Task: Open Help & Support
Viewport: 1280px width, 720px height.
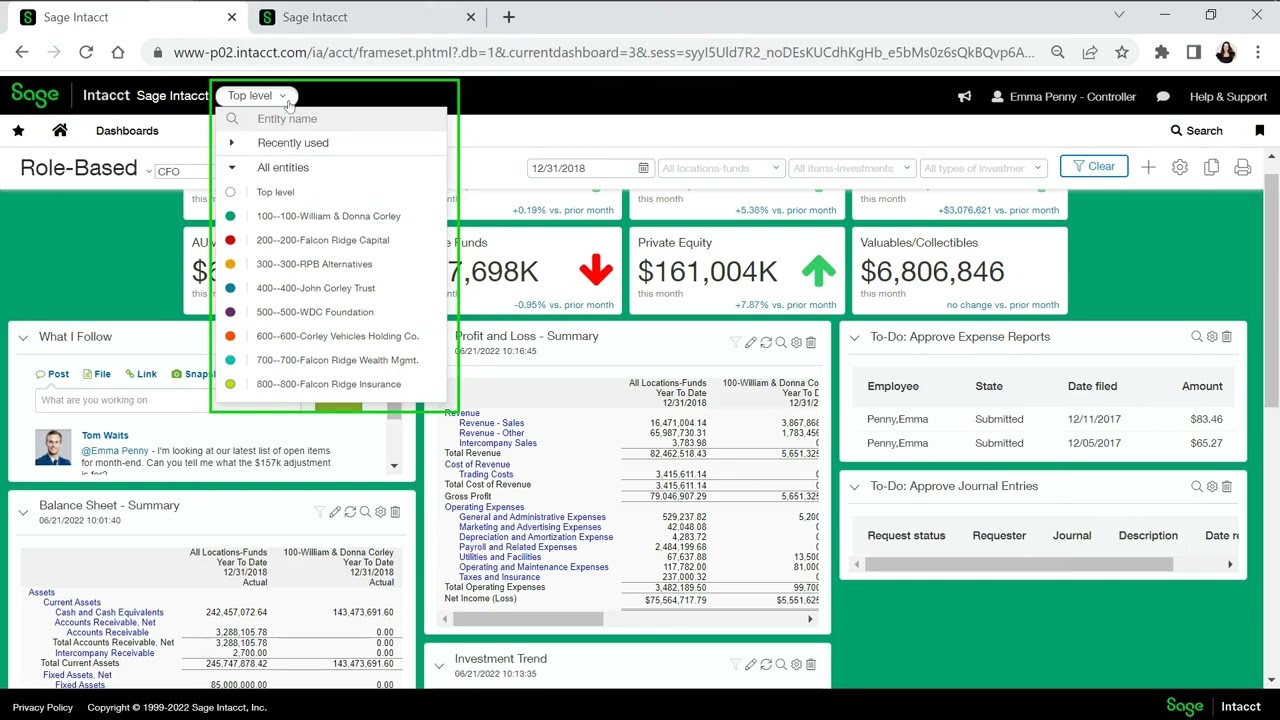Action: click(1228, 97)
